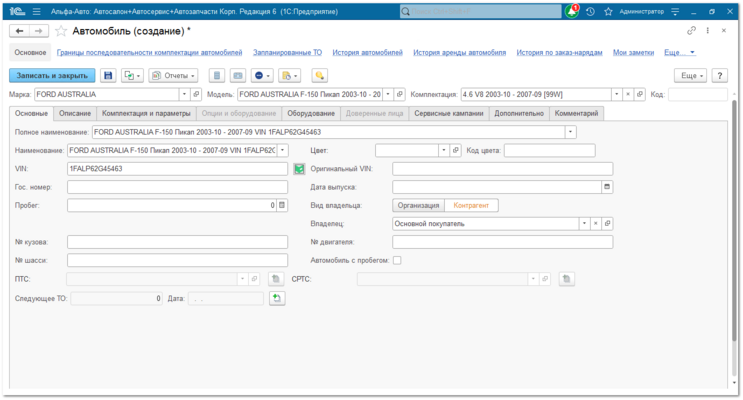Add this form to favorites star
The width and height of the screenshot is (743, 400).
click(61, 31)
